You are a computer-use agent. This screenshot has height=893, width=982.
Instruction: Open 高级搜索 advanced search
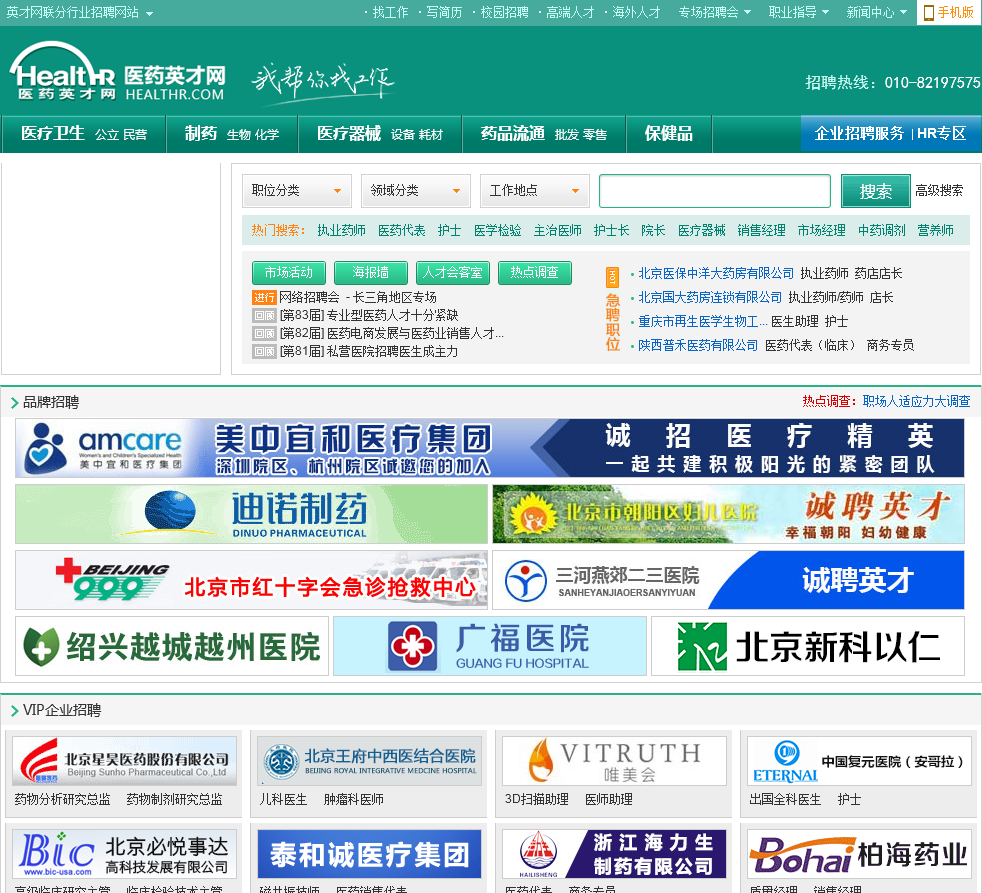tap(939, 190)
